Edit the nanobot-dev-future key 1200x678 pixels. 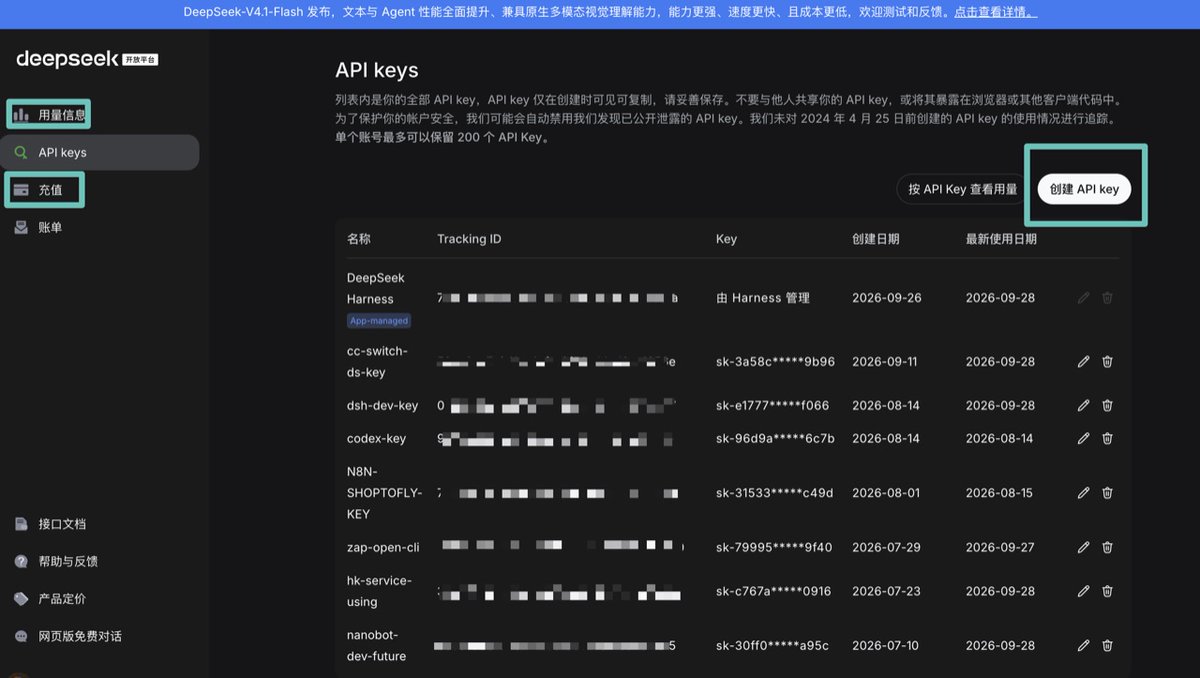1083,646
